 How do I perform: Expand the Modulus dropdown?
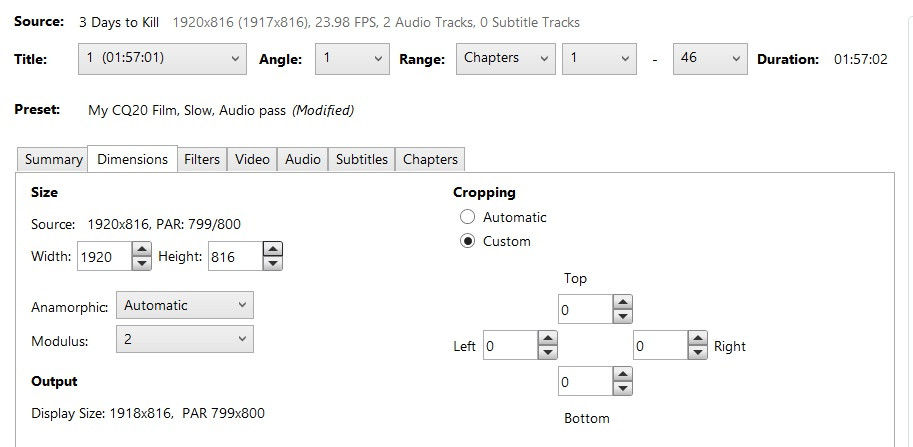tap(185, 340)
